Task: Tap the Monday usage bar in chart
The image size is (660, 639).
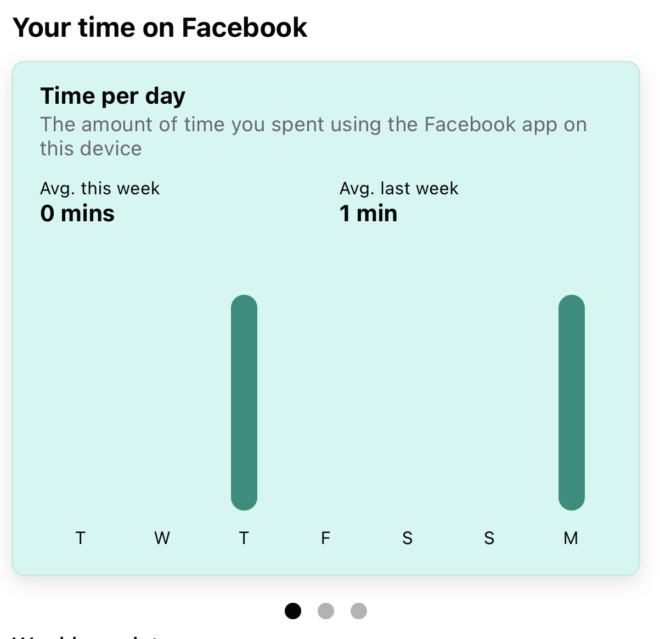Action: click(572, 402)
